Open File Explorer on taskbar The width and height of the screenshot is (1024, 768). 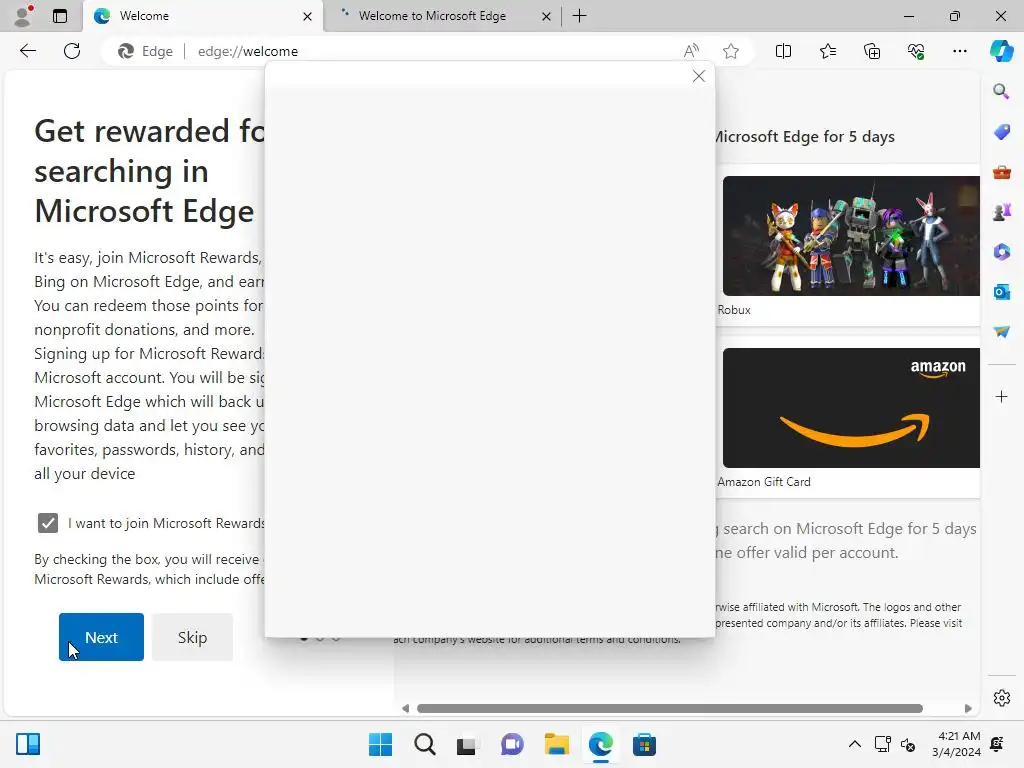(556, 744)
